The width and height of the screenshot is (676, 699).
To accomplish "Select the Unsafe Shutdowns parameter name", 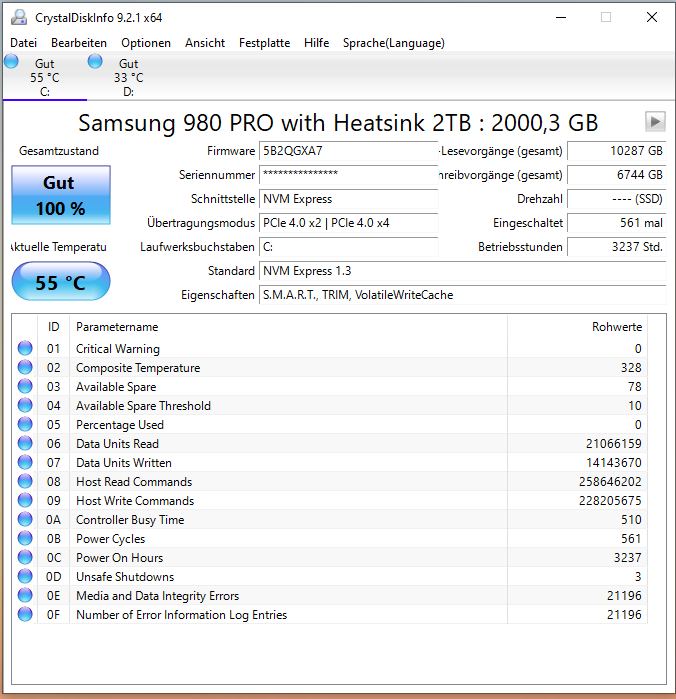I will tap(125, 576).
